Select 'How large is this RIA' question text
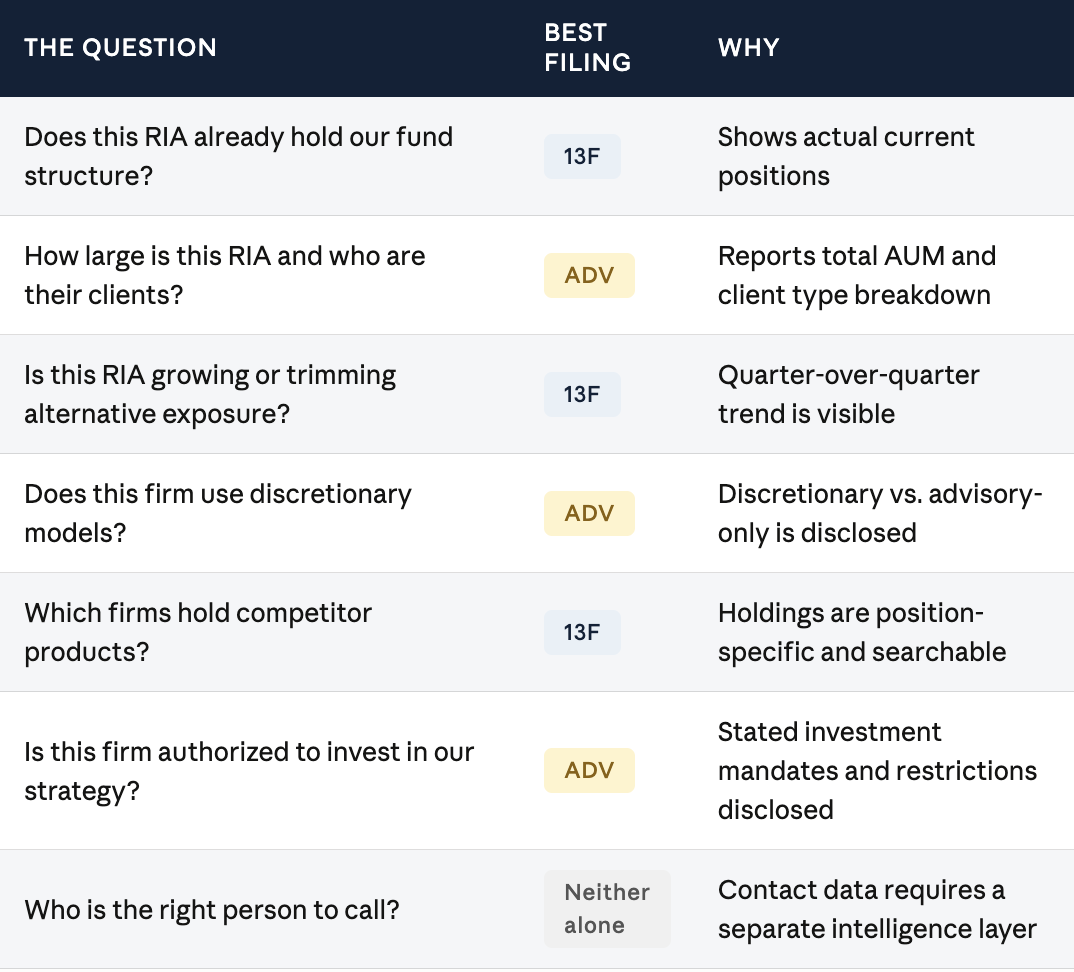Screen dimensions: 1074x972 click(x=225, y=275)
